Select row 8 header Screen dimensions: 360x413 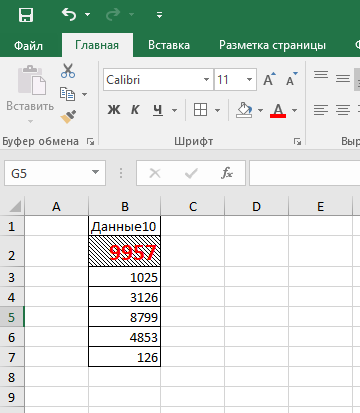point(12,377)
